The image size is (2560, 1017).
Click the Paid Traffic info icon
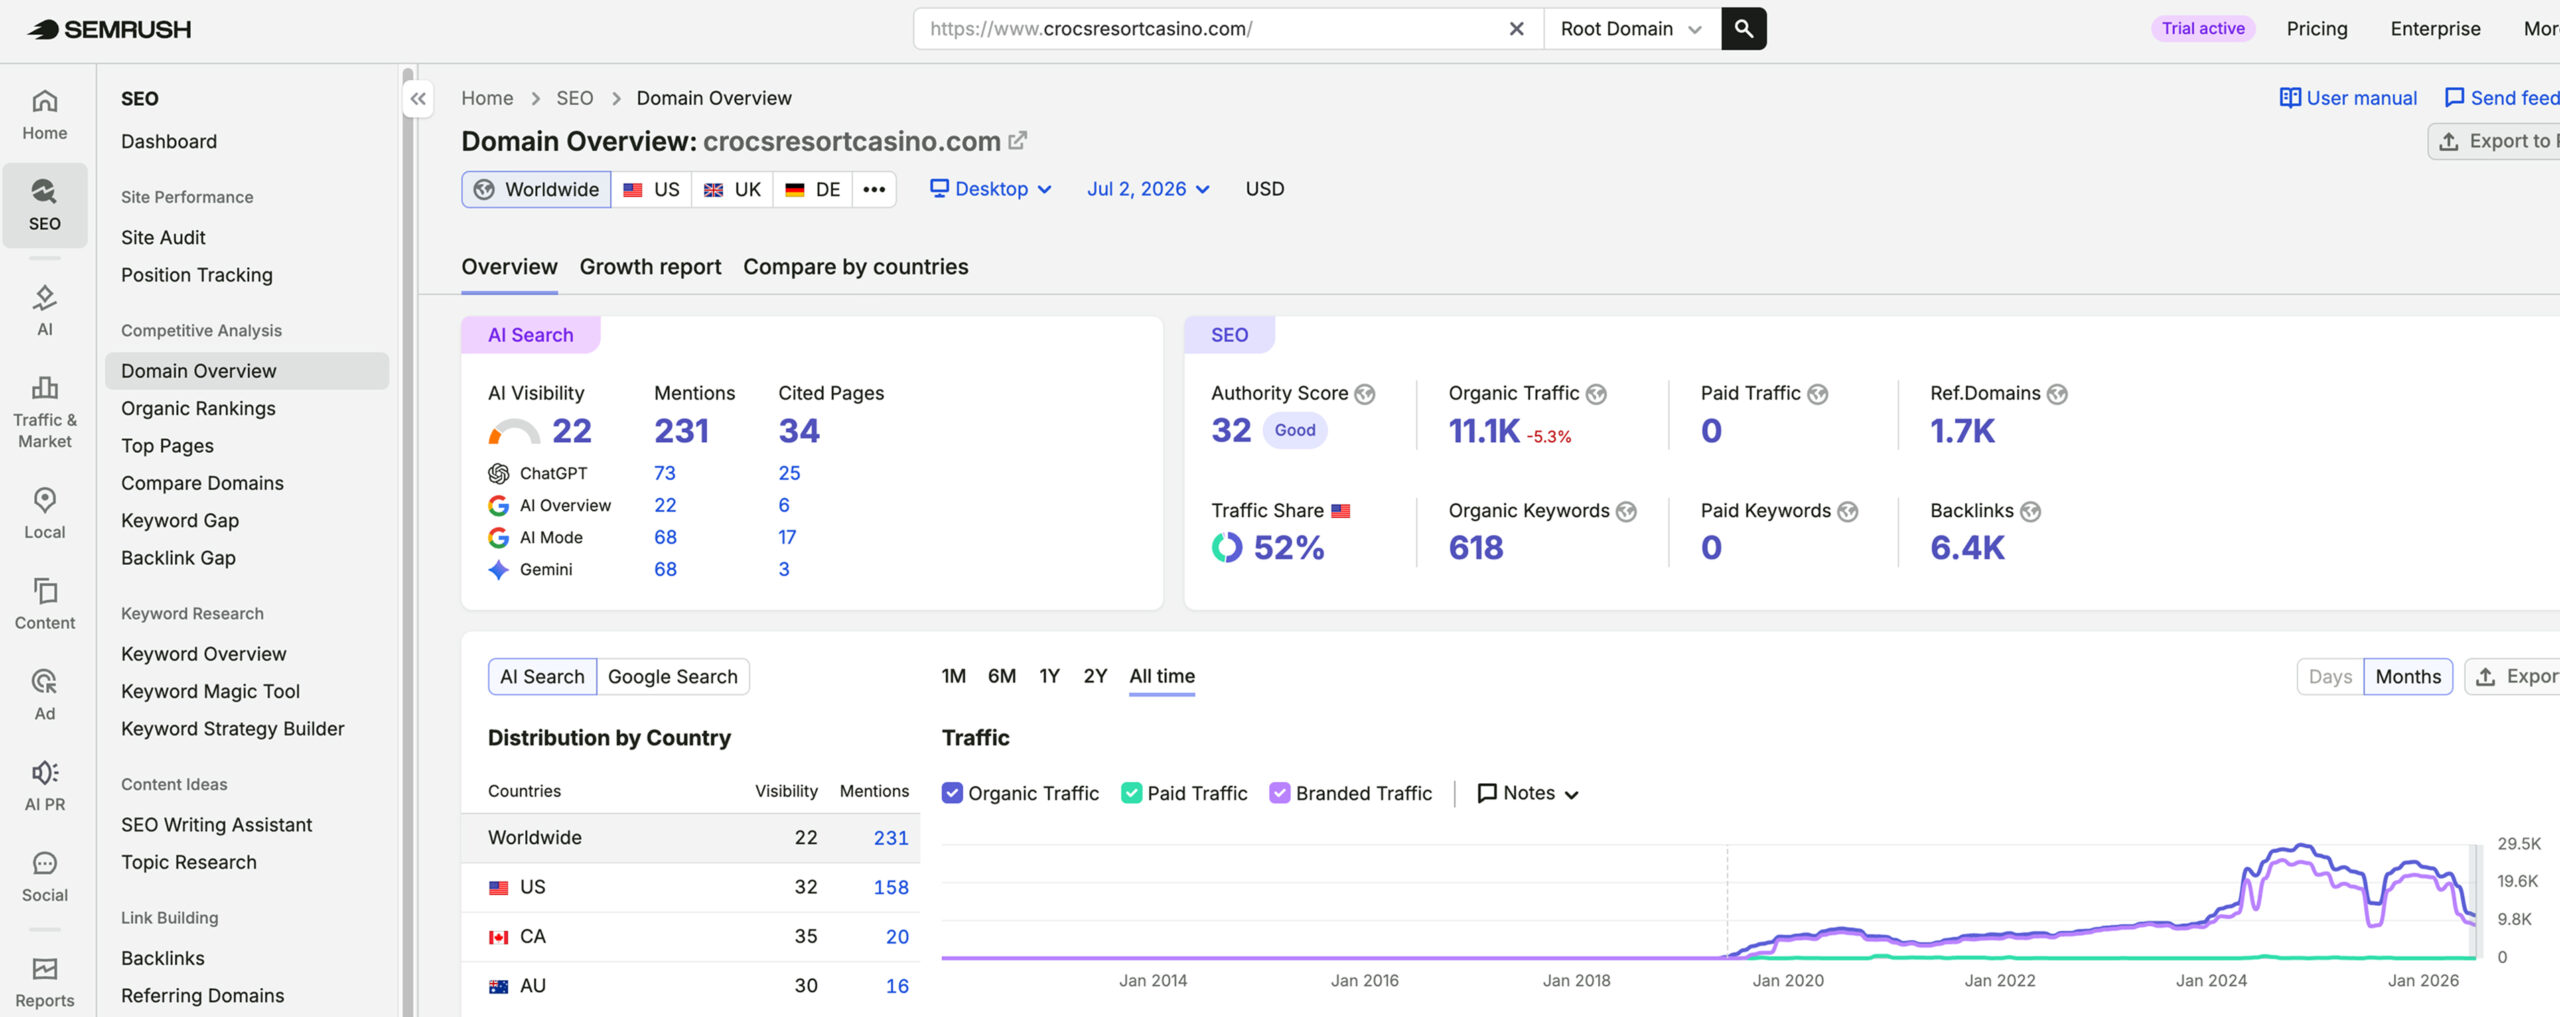(x=1818, y=394)
